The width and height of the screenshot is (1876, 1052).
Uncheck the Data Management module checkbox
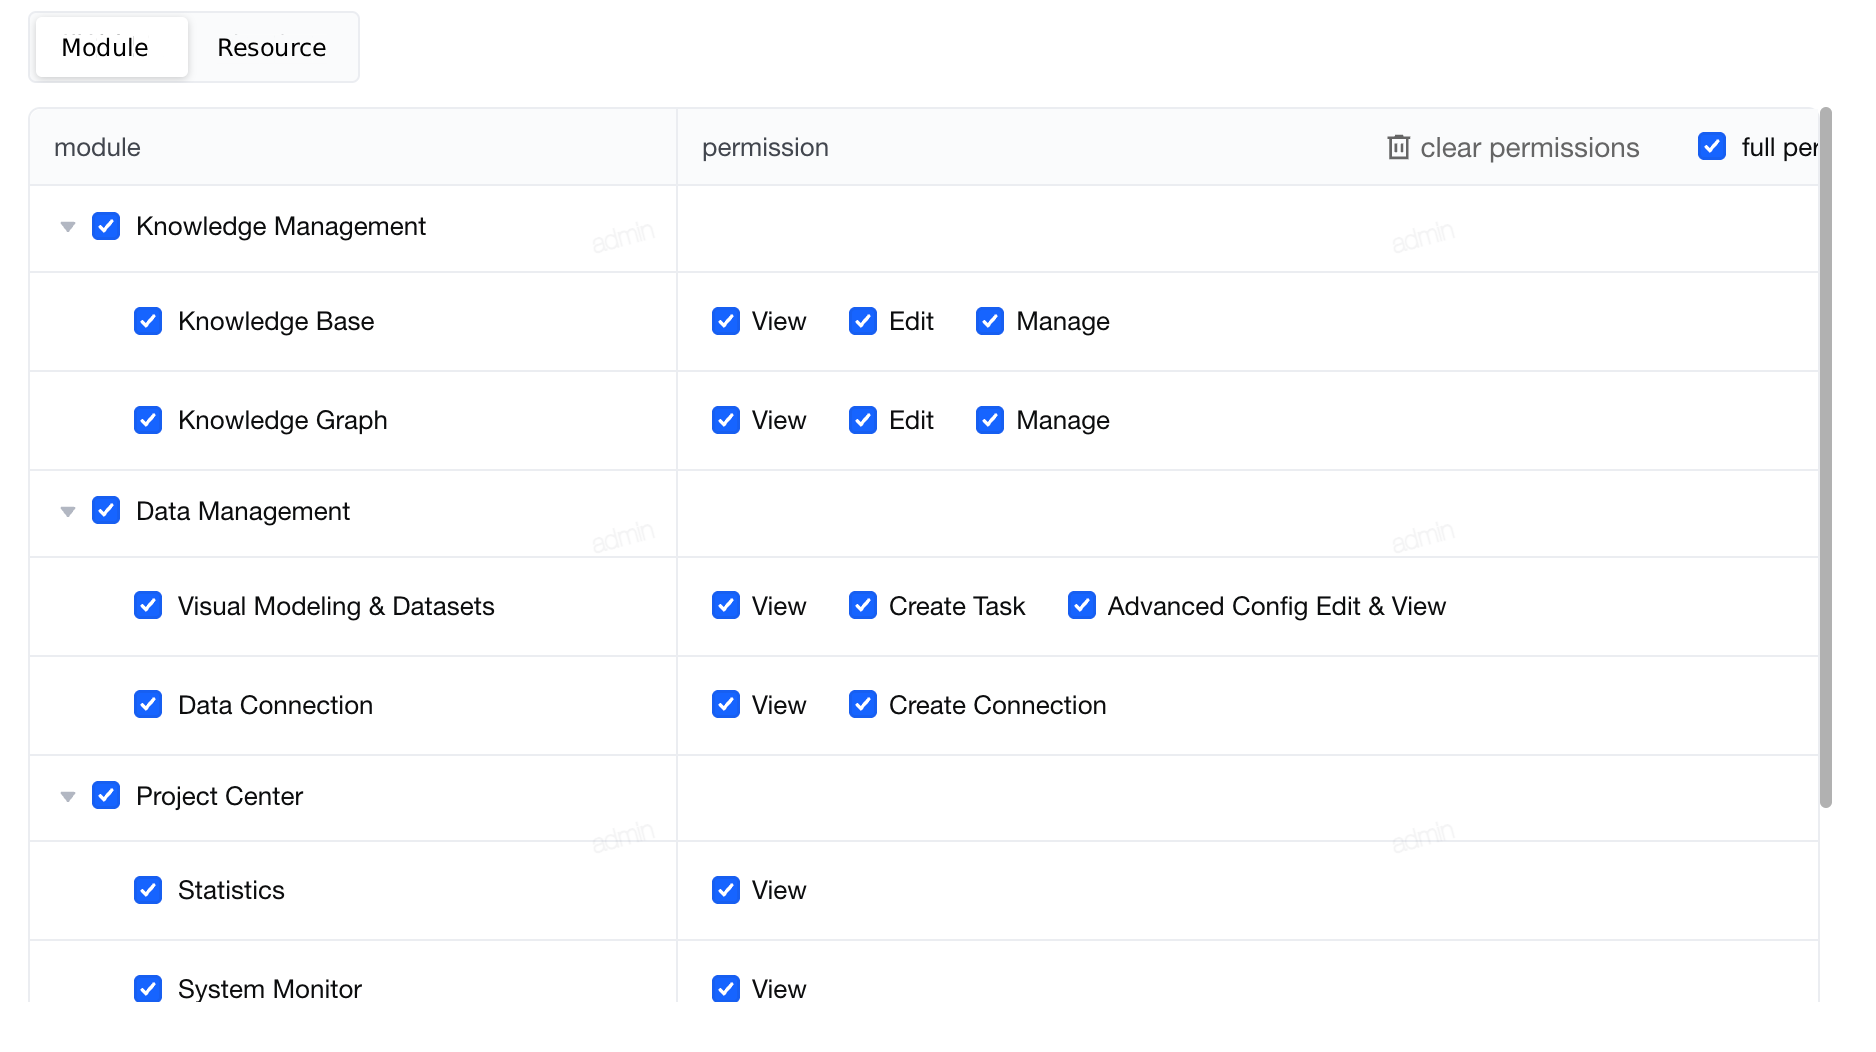click(106, 510)
